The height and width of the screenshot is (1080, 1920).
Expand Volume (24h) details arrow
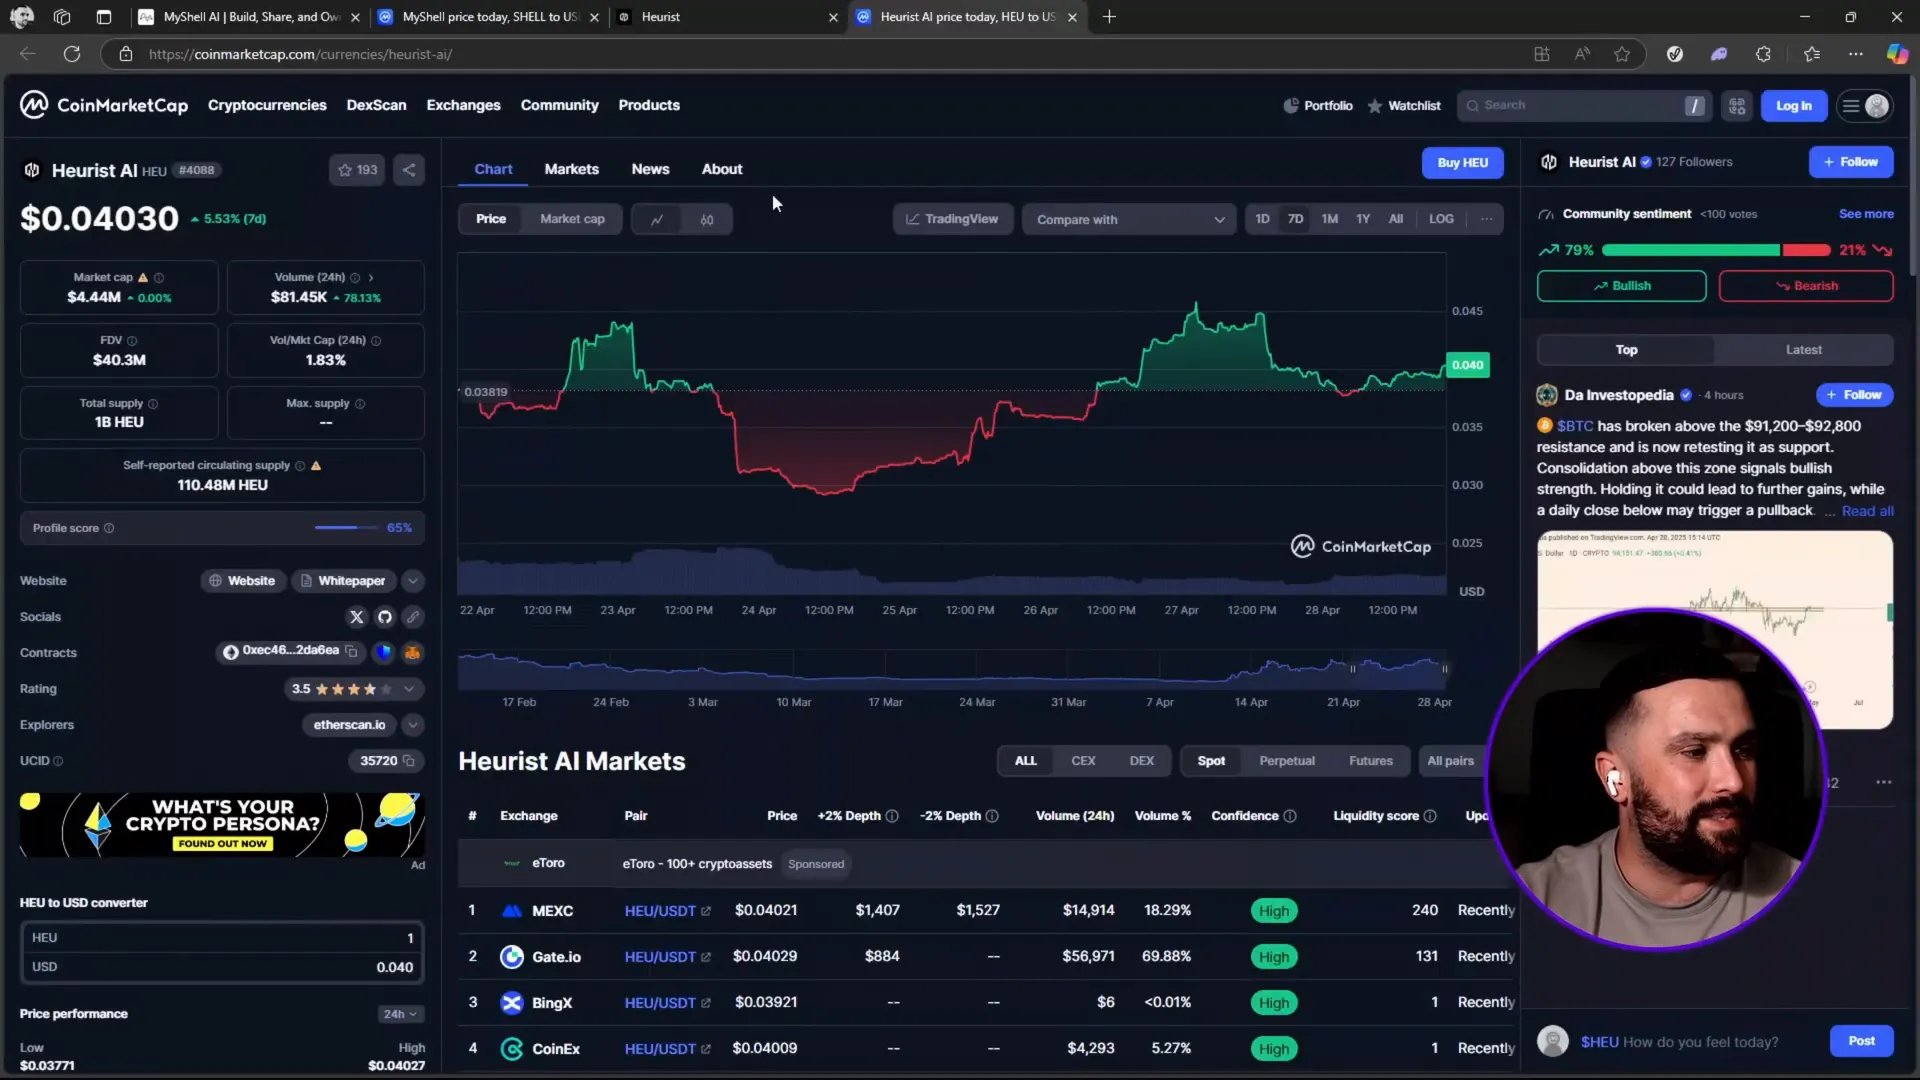[371, 278]
